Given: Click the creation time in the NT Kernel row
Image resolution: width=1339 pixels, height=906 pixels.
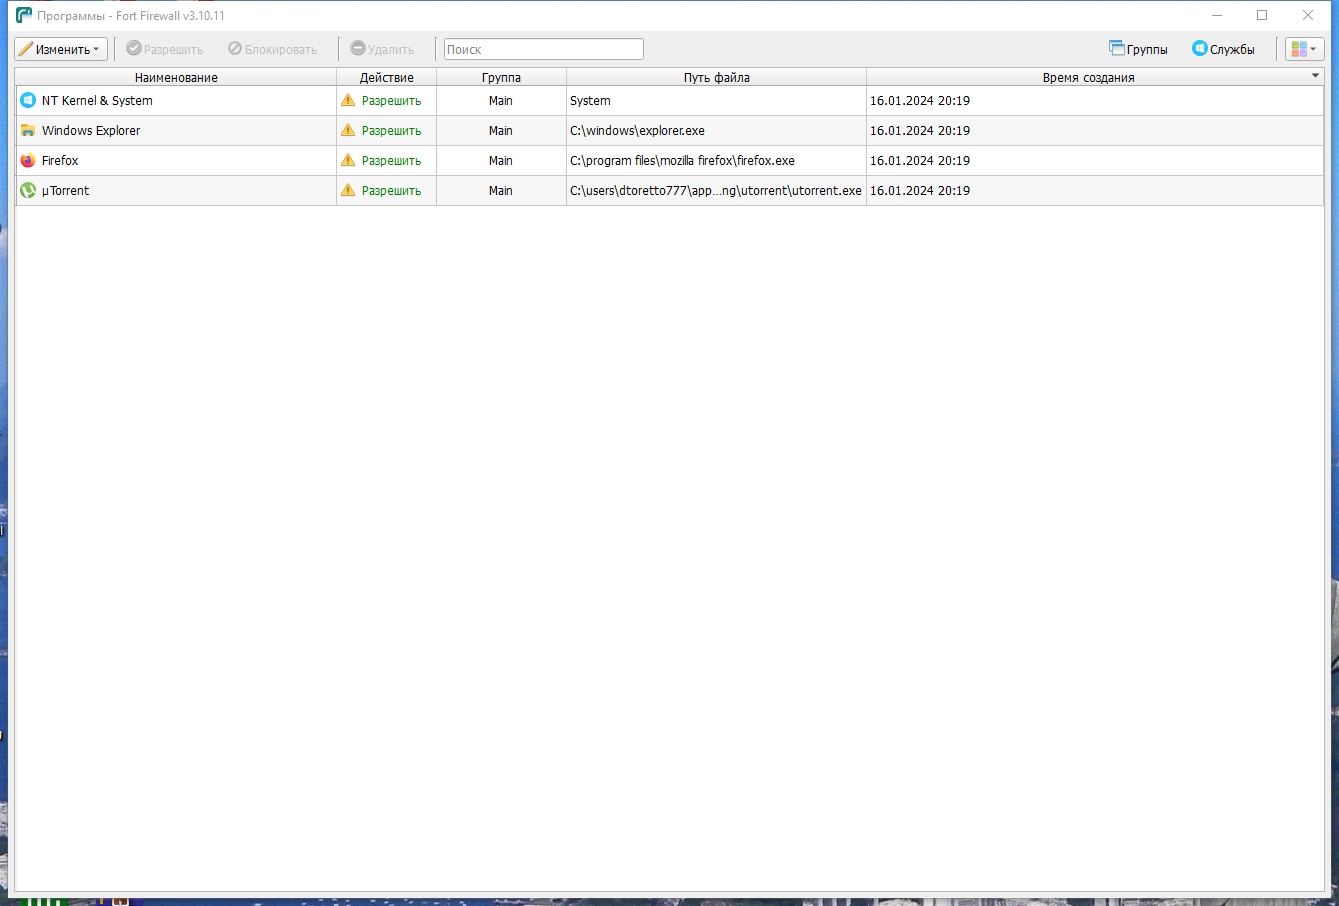Looking at the screenshot, I should coord(920,101).
